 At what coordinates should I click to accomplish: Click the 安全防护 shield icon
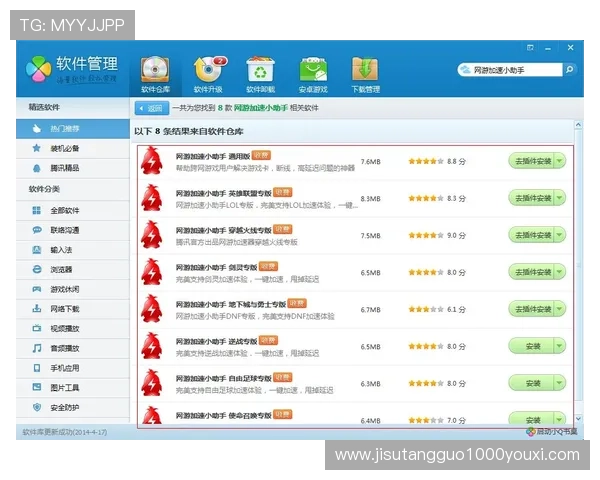click(x=37, y=407)
